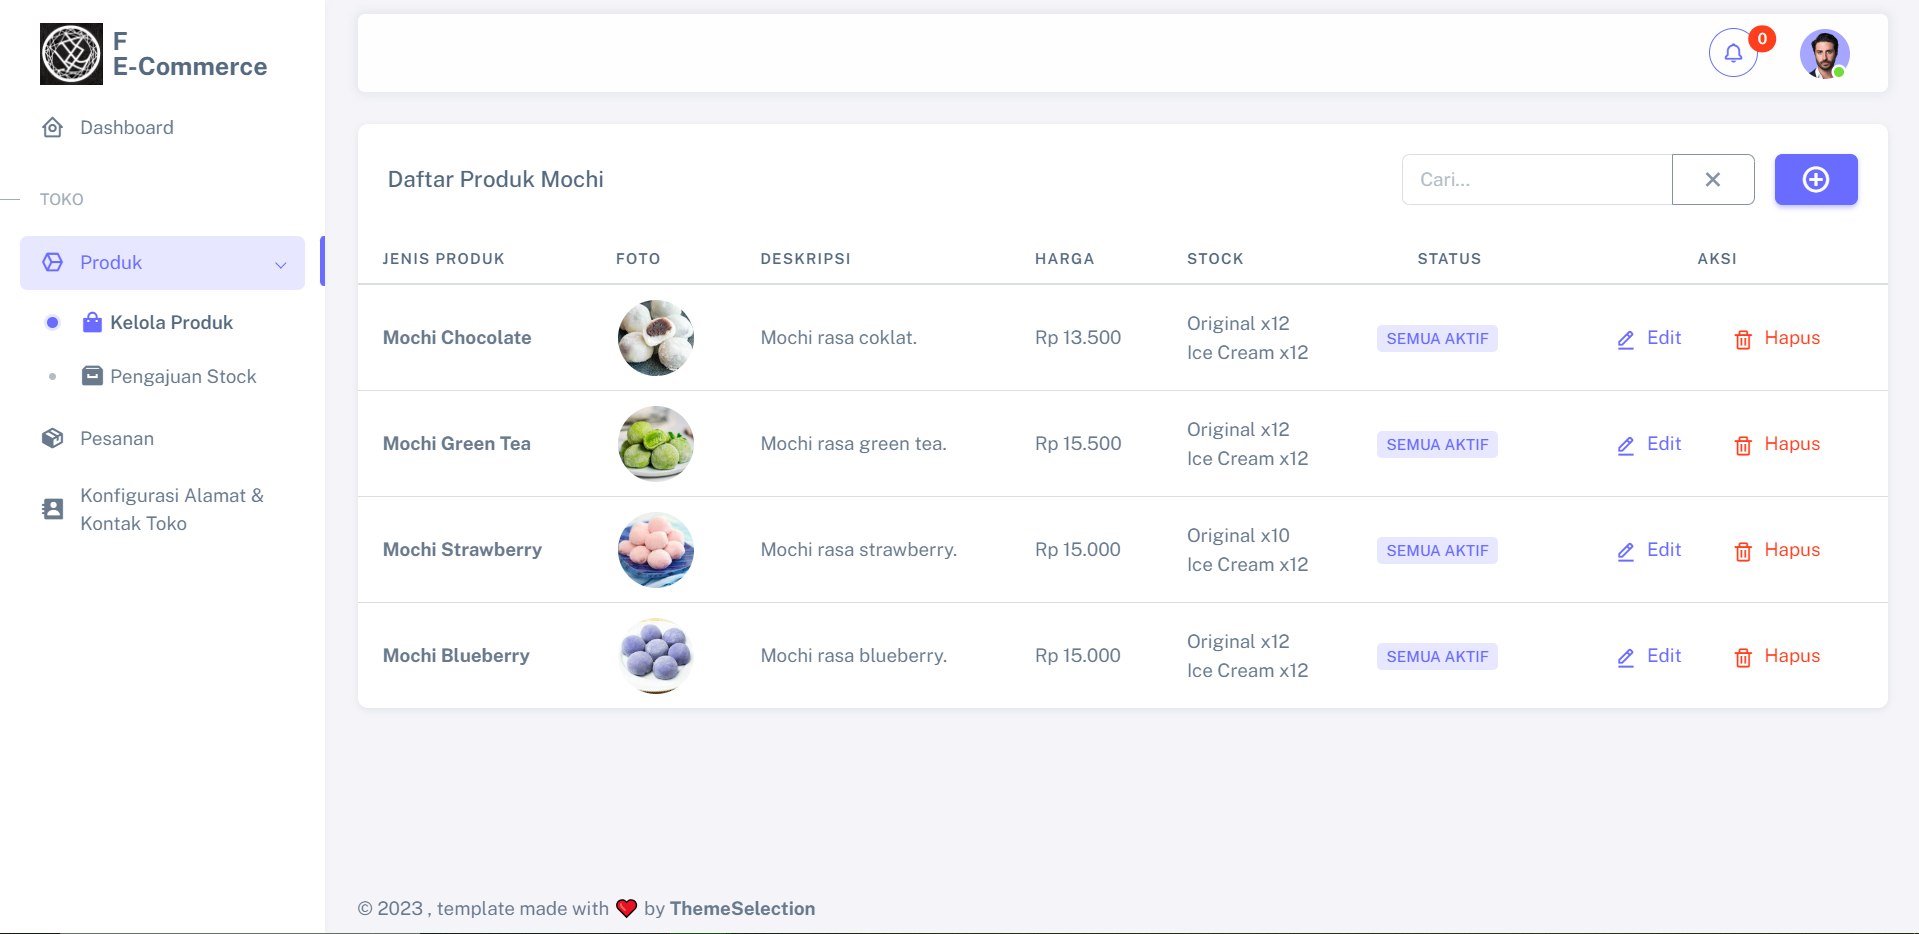Click the Hapus trash icon for Mochi Chocolate
Viewport: 1919px width, 934px height.
tap(1743, 339)
